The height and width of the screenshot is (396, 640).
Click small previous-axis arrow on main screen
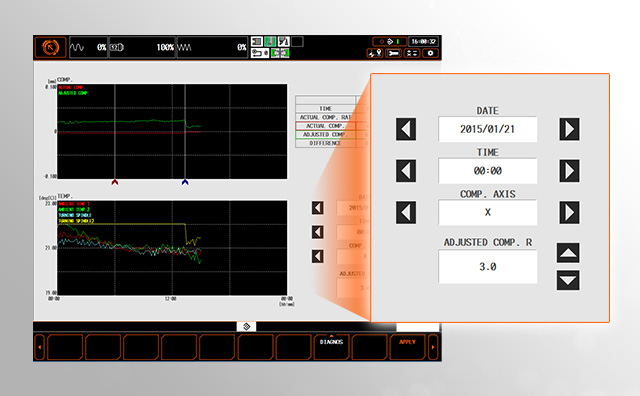[x=318, y=256]
